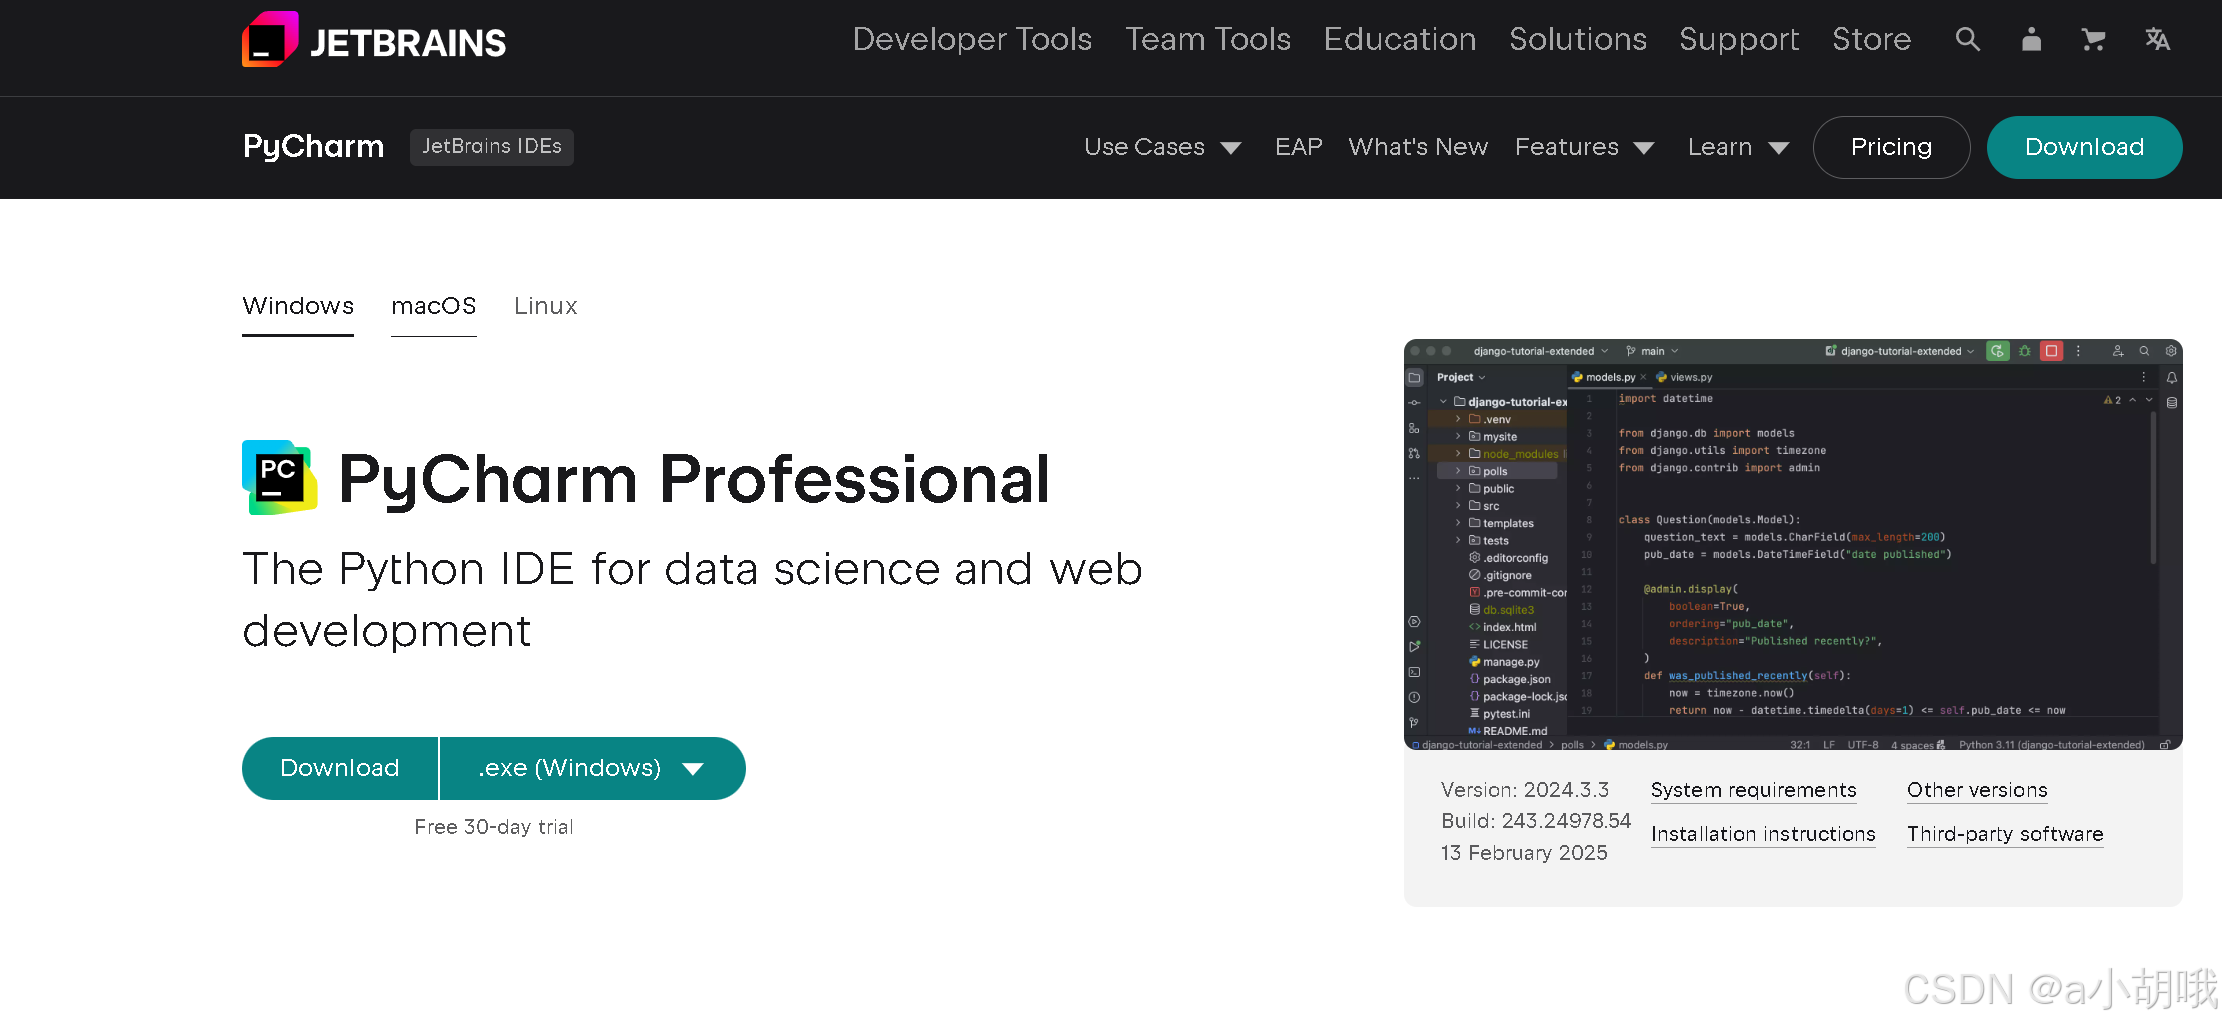Click the PyCharm PC product logo
The height and width of the screenshot is (1025, 2222).
tap(279, 478)
